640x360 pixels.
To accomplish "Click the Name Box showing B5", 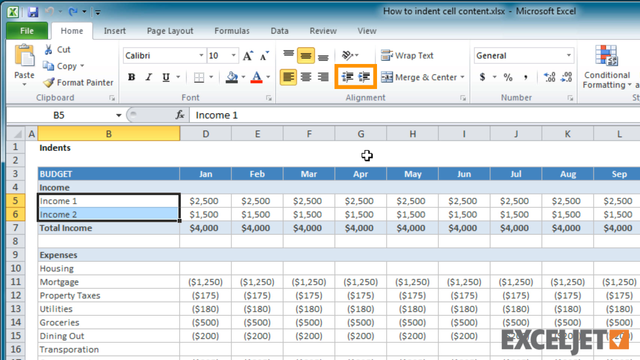I will click(x=59, y=116).
